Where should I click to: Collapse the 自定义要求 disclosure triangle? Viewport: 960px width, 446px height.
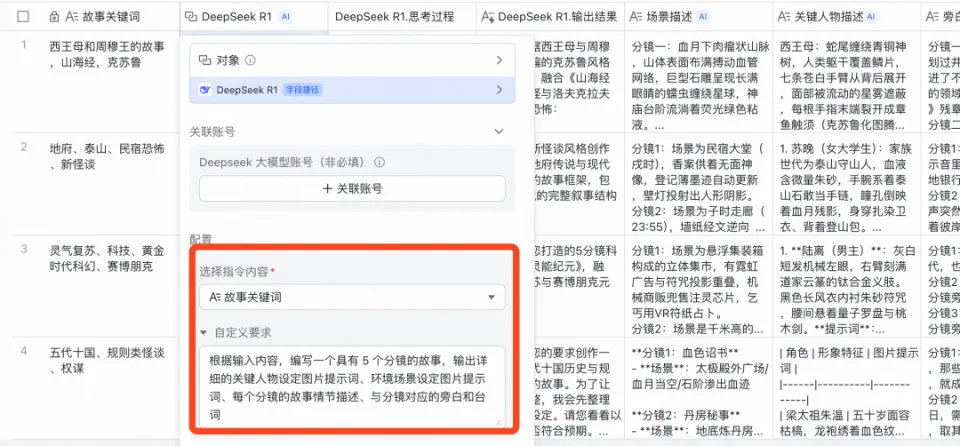click(x=204, y=333)
